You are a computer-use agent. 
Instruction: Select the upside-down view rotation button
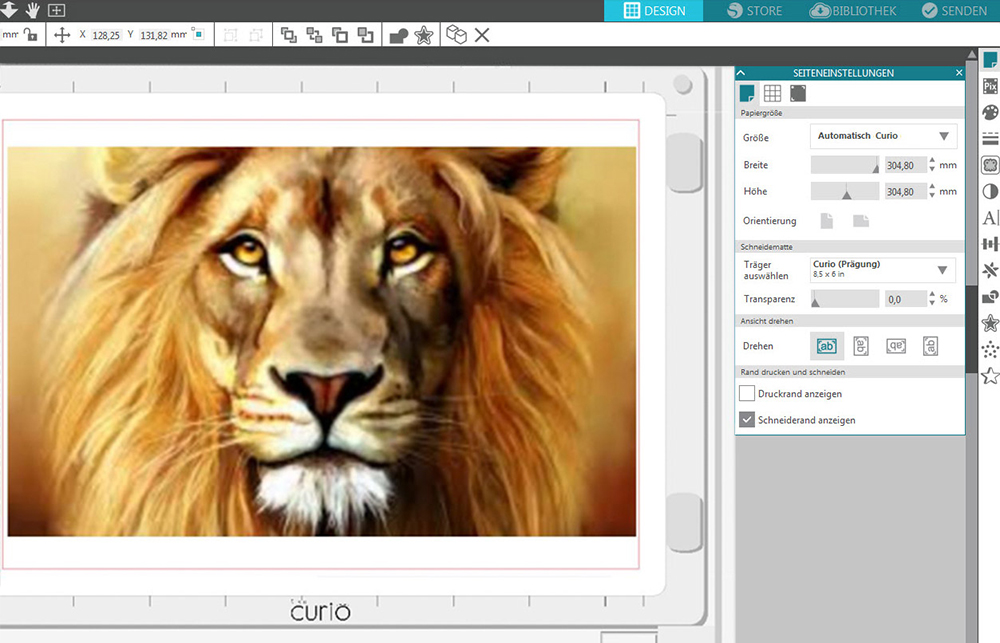[895, 346]
